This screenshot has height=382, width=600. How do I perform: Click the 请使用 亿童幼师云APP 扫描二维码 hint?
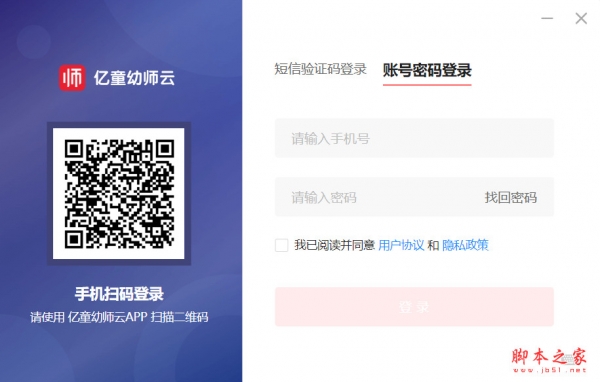tap(119, 317)
